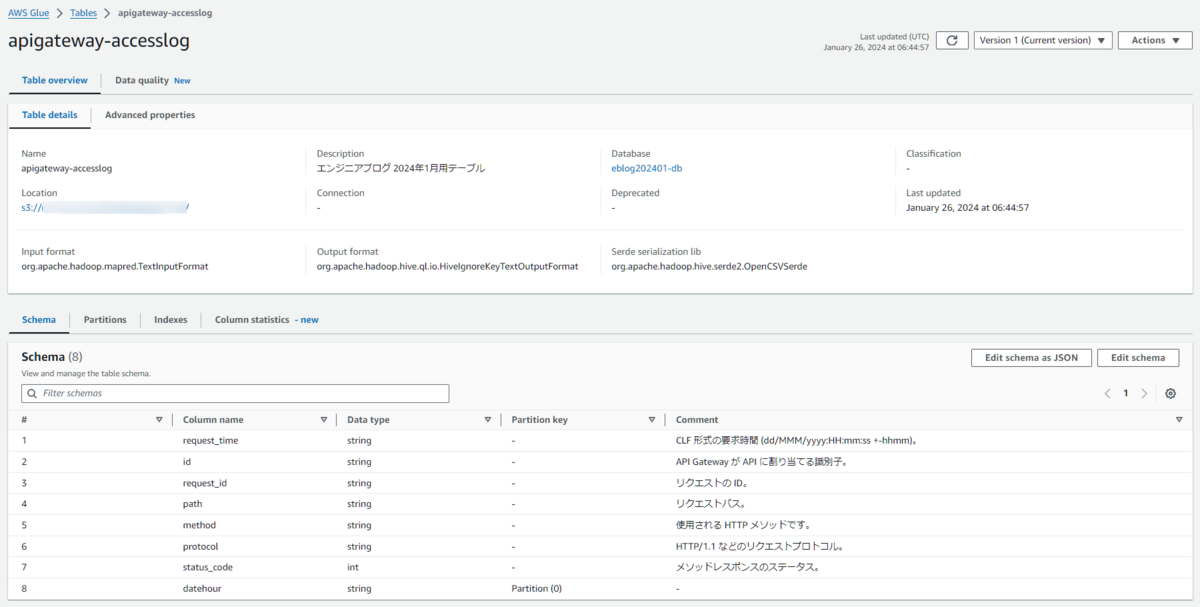Click the Edit schema button
The image size is (1200, 607).
(x=1138, y=358)
